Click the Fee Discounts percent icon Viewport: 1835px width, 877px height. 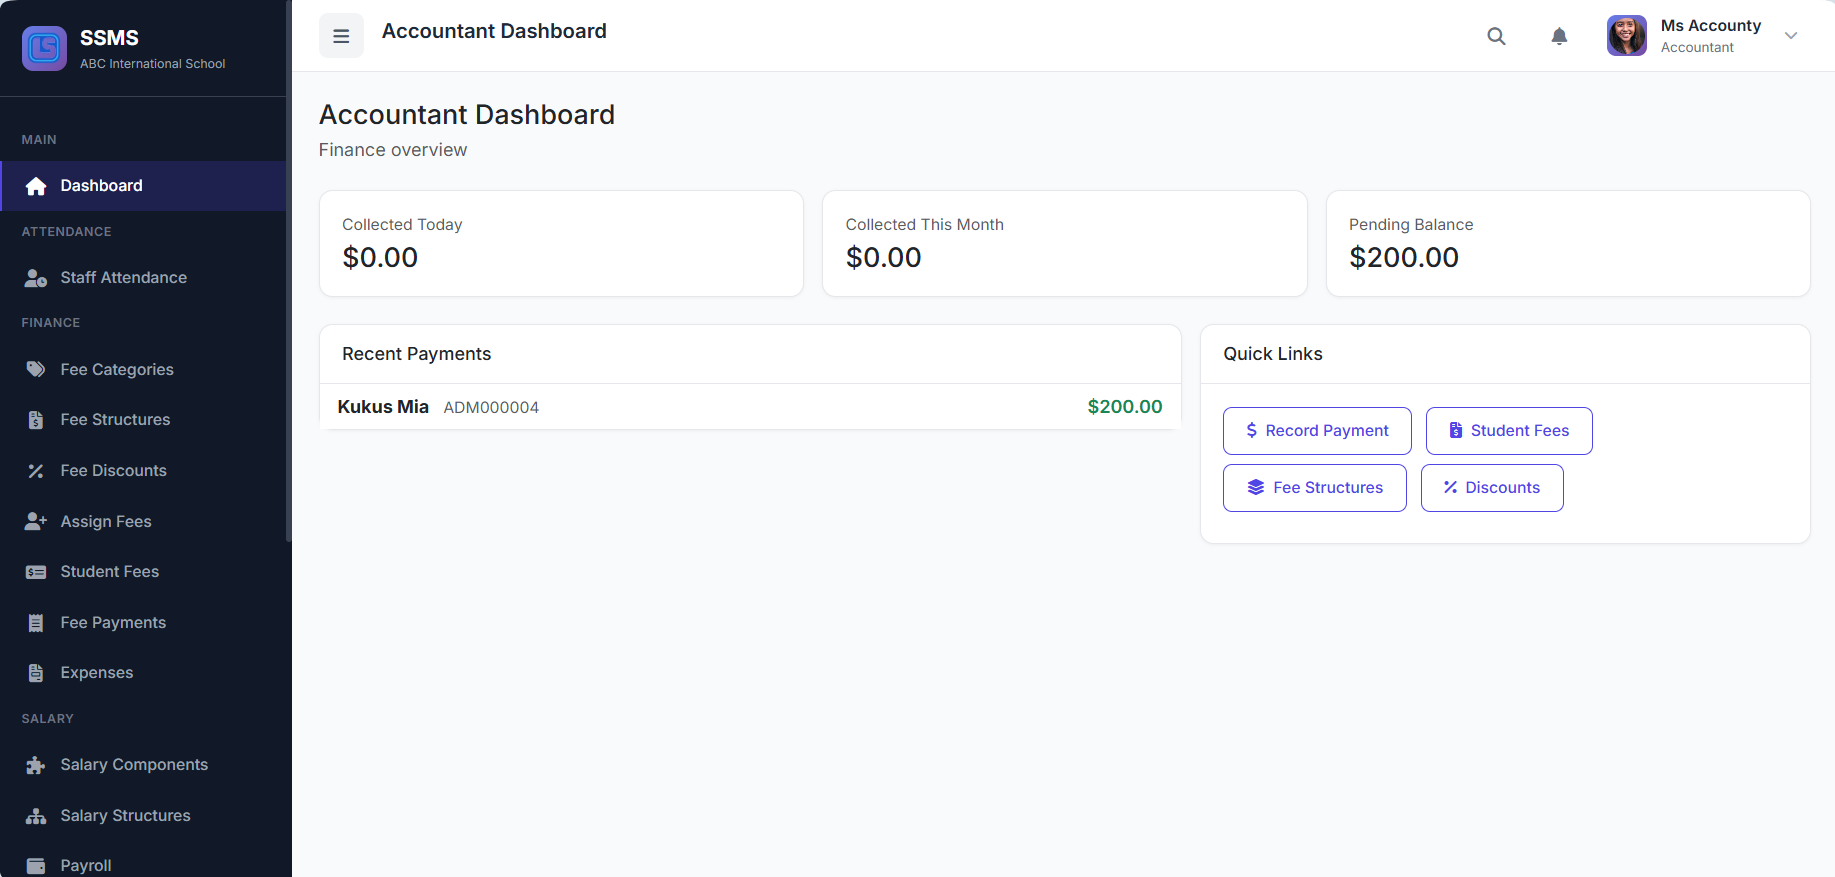pos(36,471)
